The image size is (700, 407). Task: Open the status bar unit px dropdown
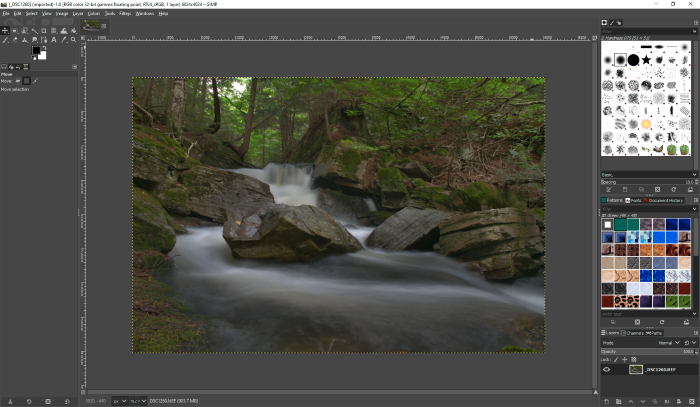119,401
